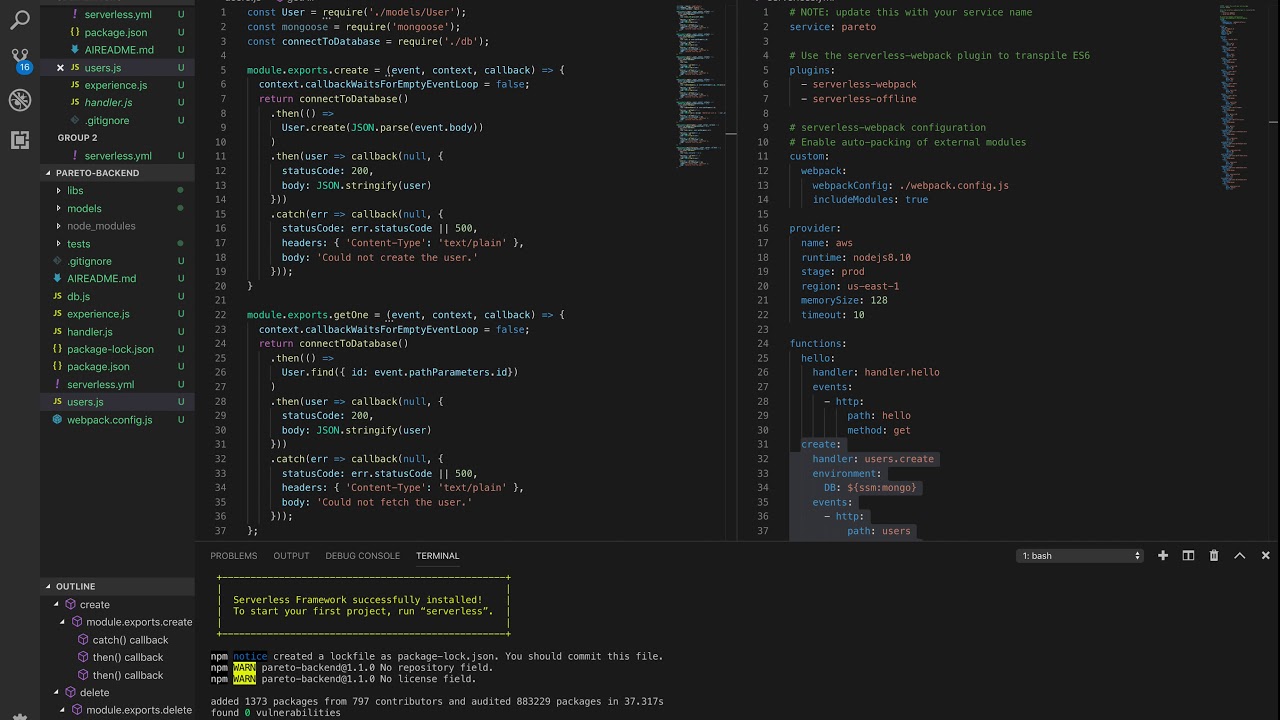
Task: Click 'DB: ${ssm:mongo}' line
Action: point(870,488)
